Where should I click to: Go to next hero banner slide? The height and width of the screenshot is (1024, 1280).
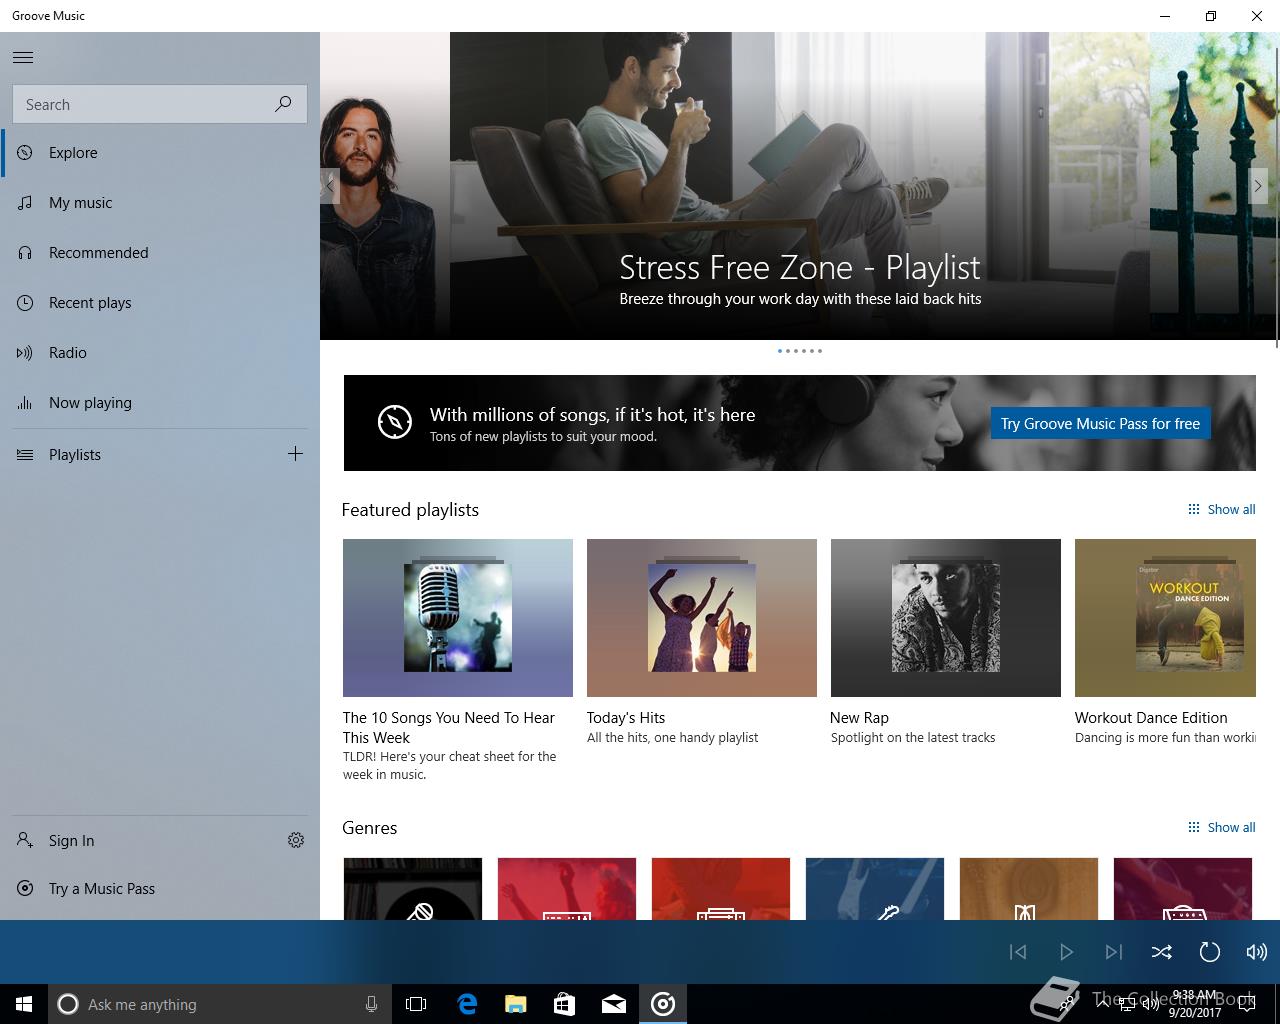click(1258, 186)
